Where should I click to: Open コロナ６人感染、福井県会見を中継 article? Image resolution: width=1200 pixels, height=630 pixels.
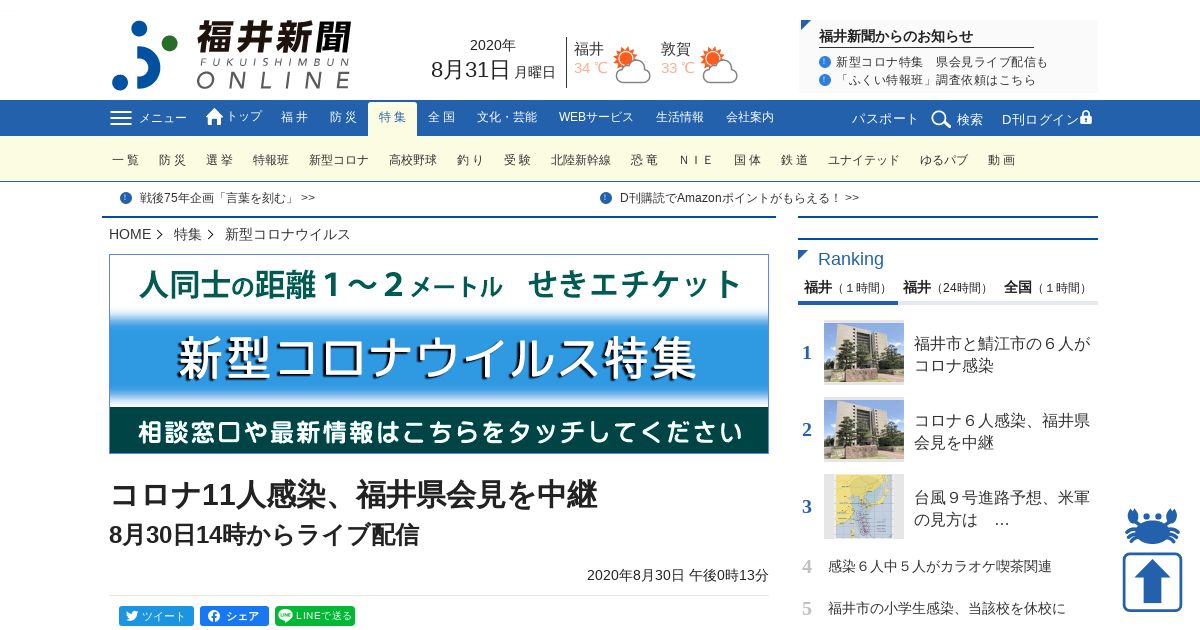pos(1002,431)
